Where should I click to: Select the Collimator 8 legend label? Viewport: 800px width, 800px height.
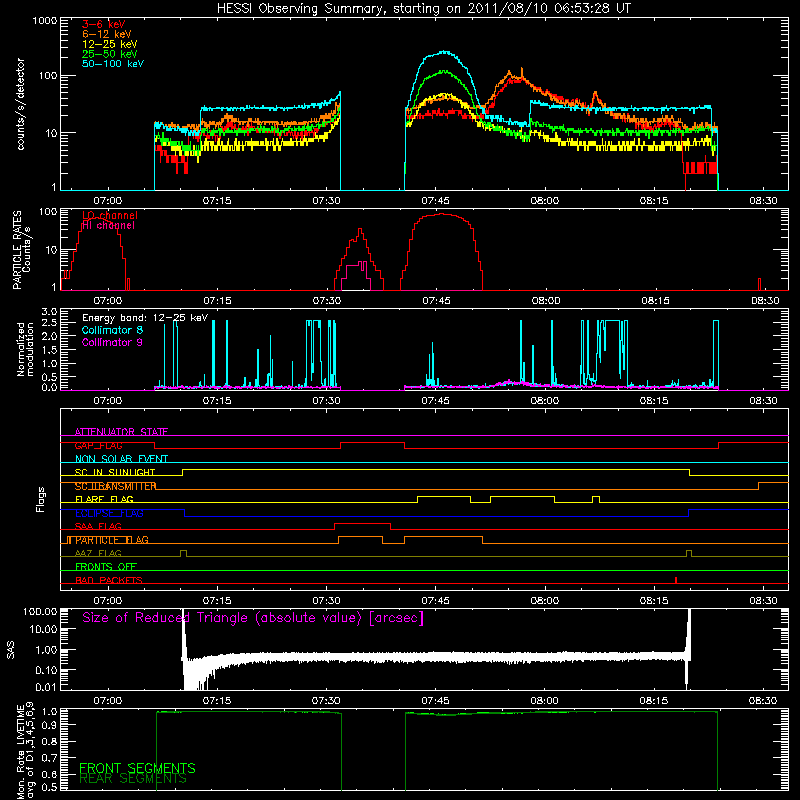tap(112, 330)
